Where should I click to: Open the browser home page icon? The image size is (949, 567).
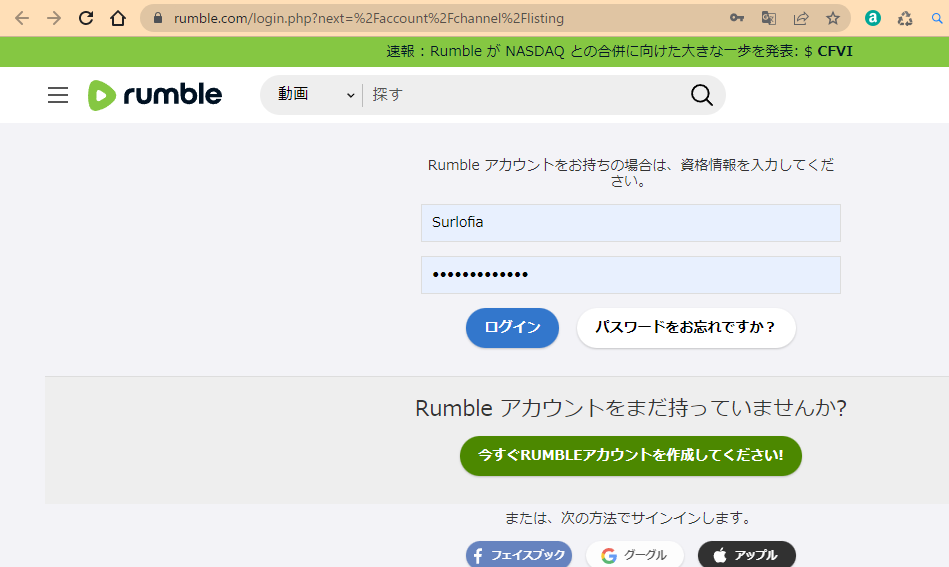coord(118,18)
